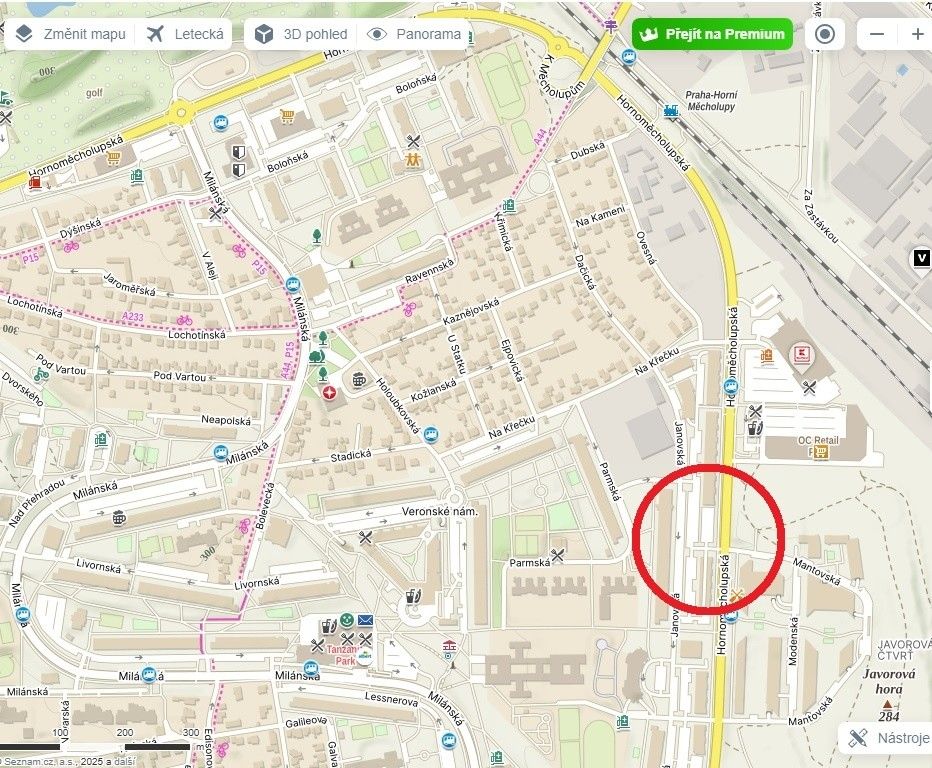Screen dimensions: 932x768
Task: Click the Tanzan Park label
Action: coord(344,655)
